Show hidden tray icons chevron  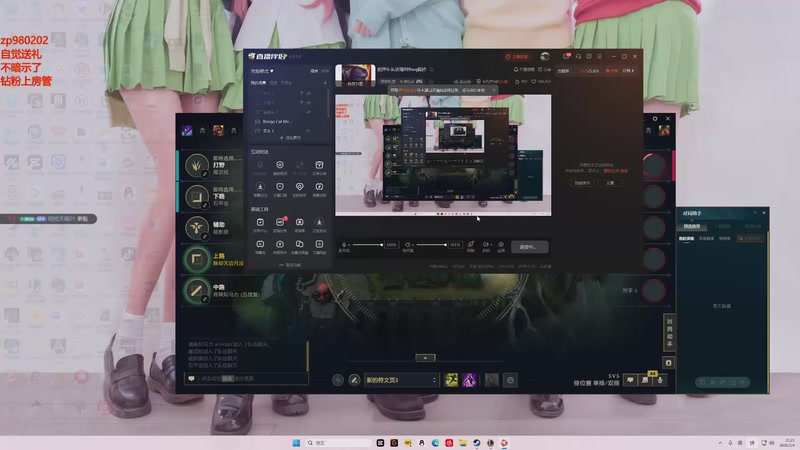tap(720, 443)
